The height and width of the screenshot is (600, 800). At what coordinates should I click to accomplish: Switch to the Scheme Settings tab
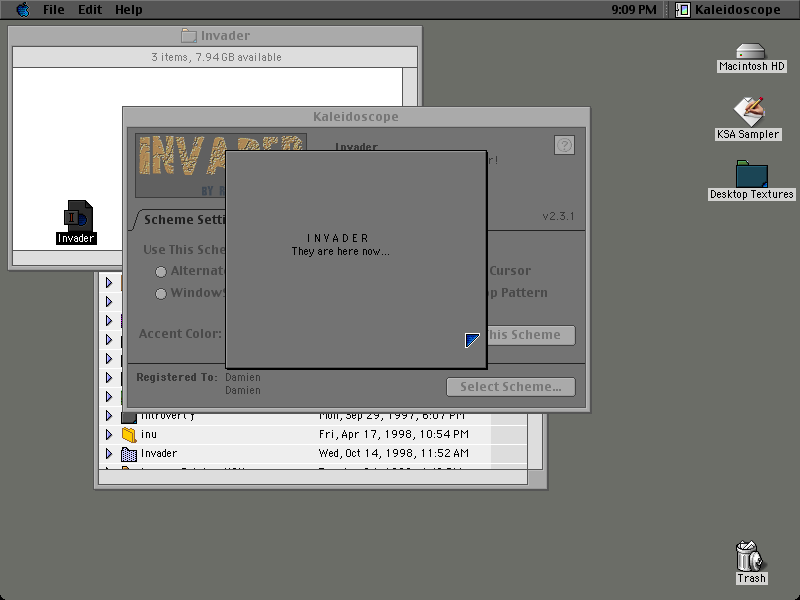point(180,219)
